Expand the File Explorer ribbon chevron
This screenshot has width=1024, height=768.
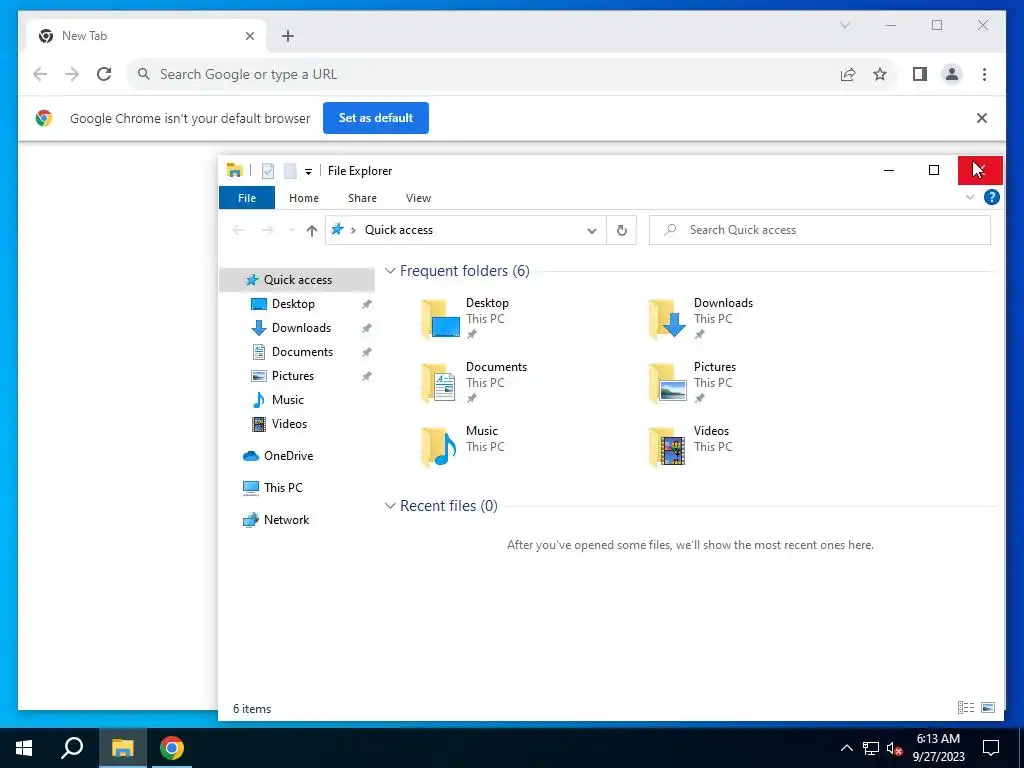click(970, 197)
